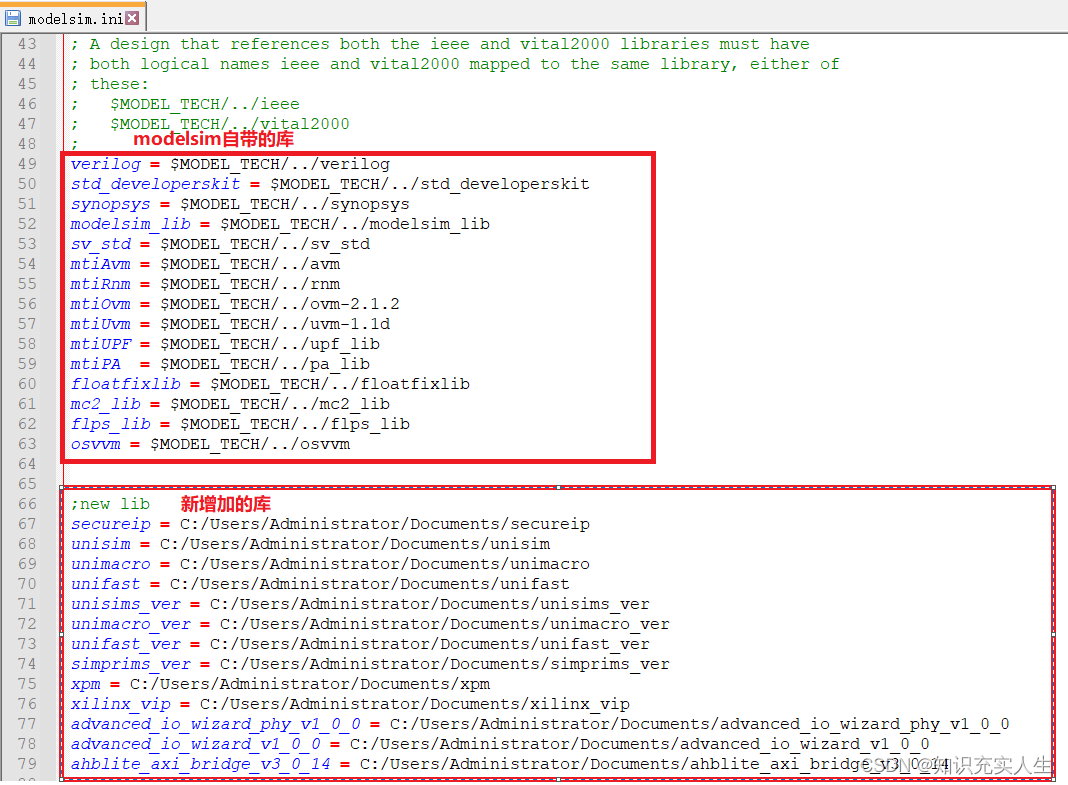
Task: Click the '$MODEL_TECH/../uvm-1.1d' path value
Action: tap(275, 324)
